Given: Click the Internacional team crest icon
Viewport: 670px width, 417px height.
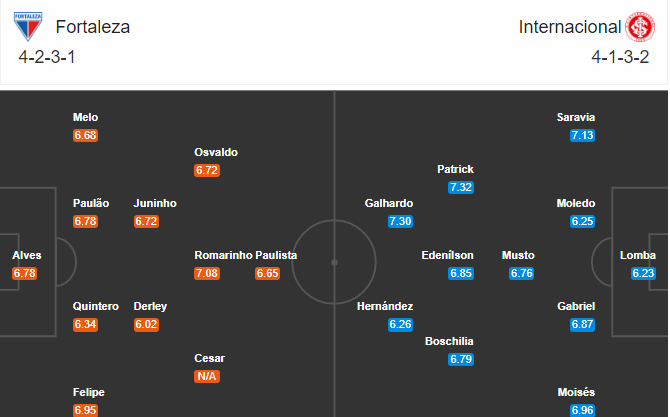Looking at the screenshot, I should click(x=640, y=27).
